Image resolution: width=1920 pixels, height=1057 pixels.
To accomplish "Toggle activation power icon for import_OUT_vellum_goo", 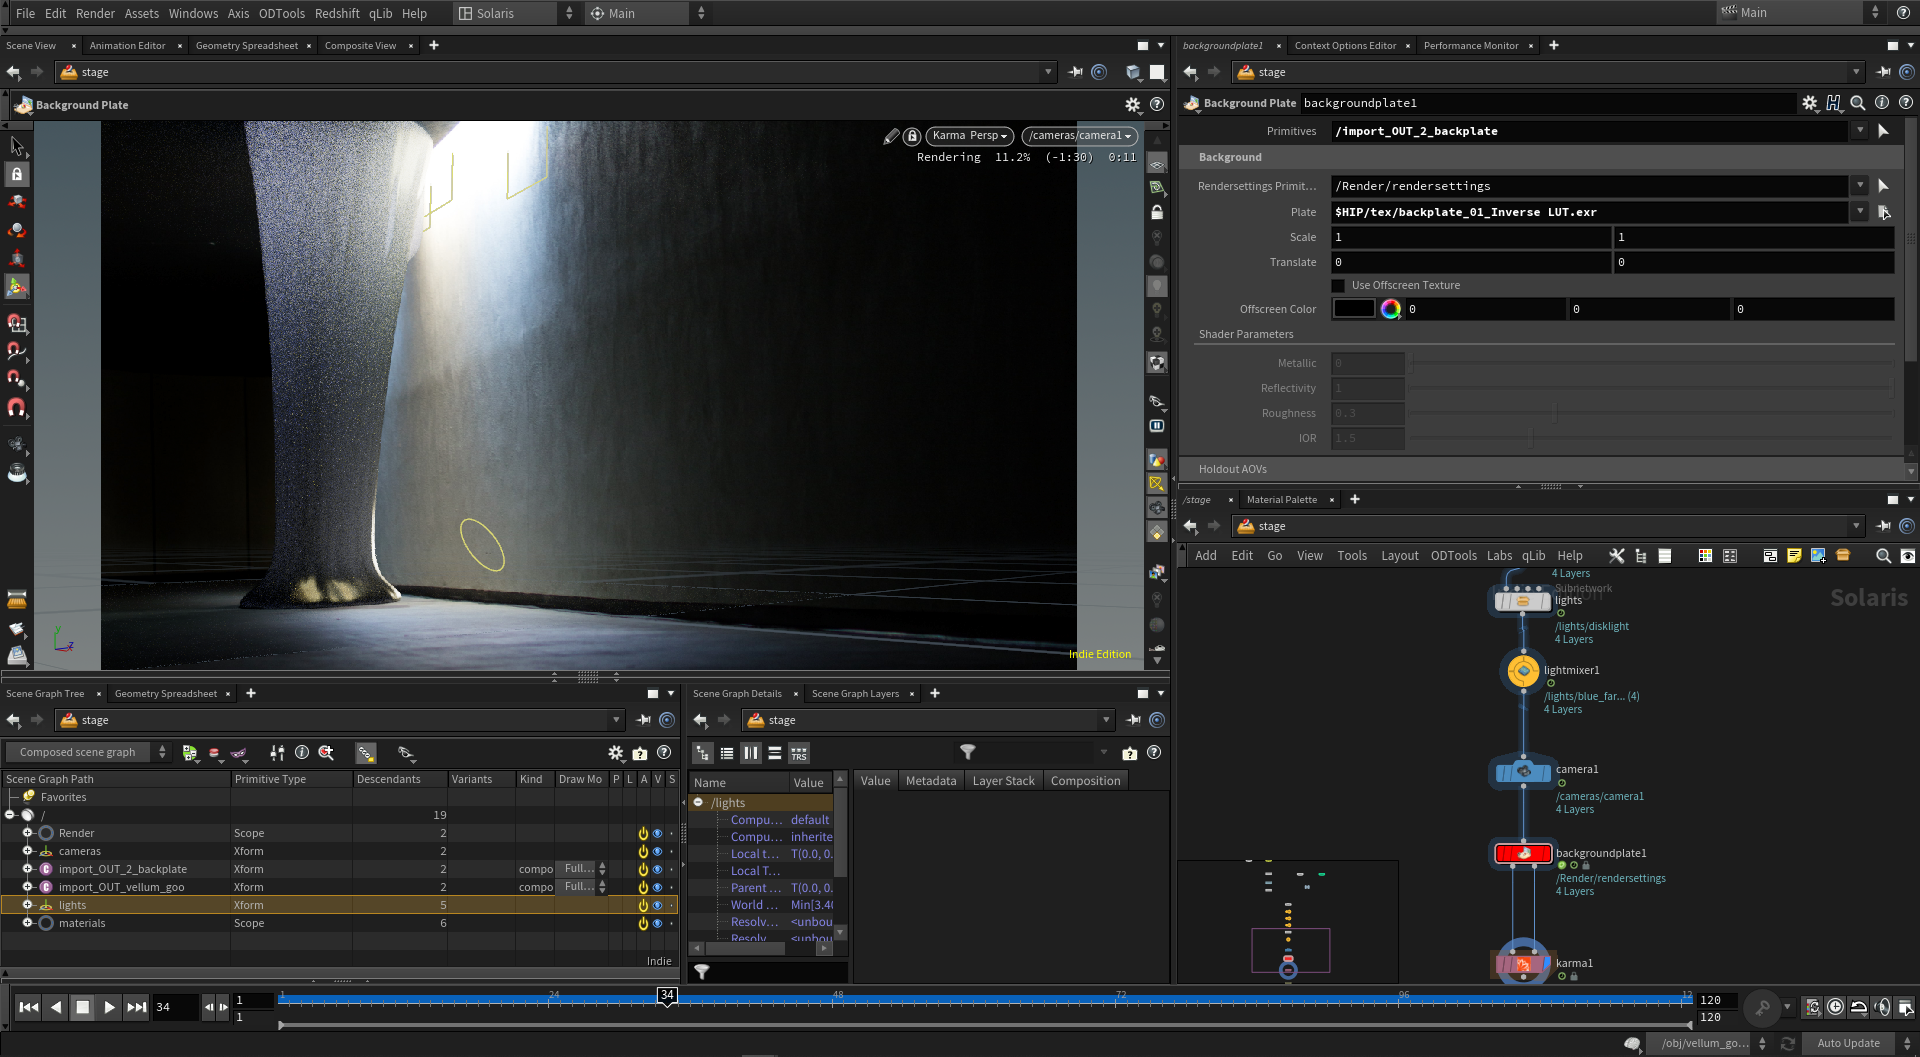I will (643, 888).
